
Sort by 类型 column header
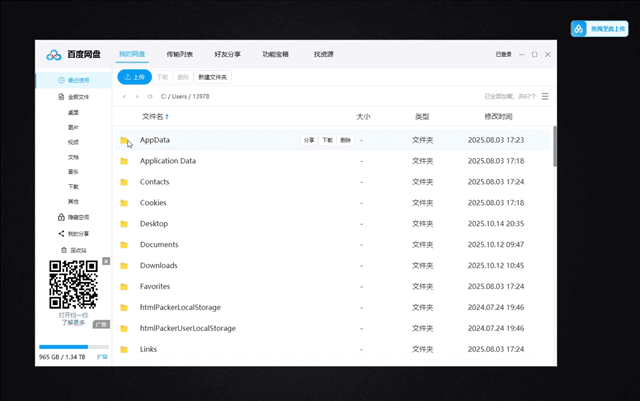[422, 117]
